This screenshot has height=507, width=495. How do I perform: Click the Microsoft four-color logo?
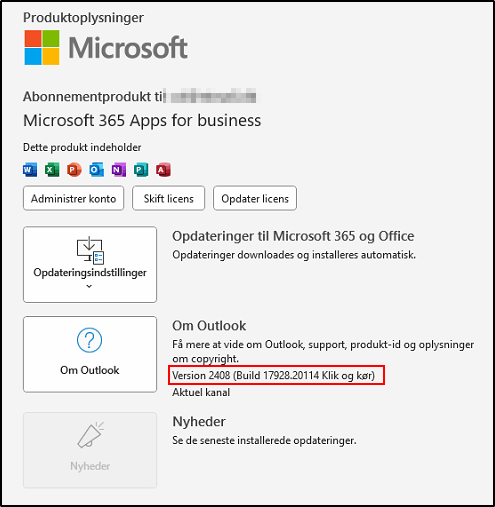pyautogui.click(x=42, y=47)
